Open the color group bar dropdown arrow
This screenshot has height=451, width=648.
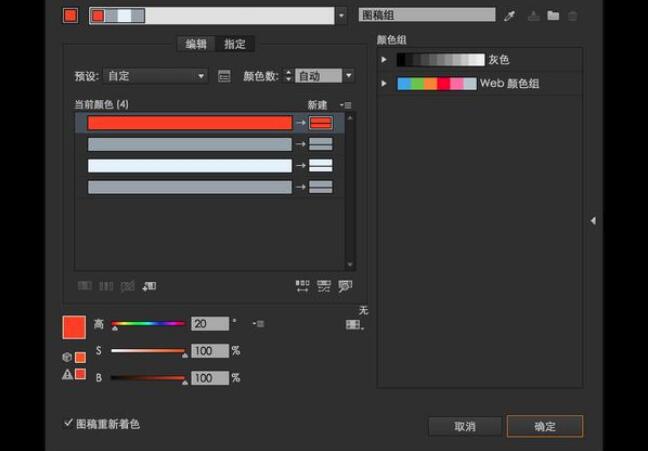341,16
